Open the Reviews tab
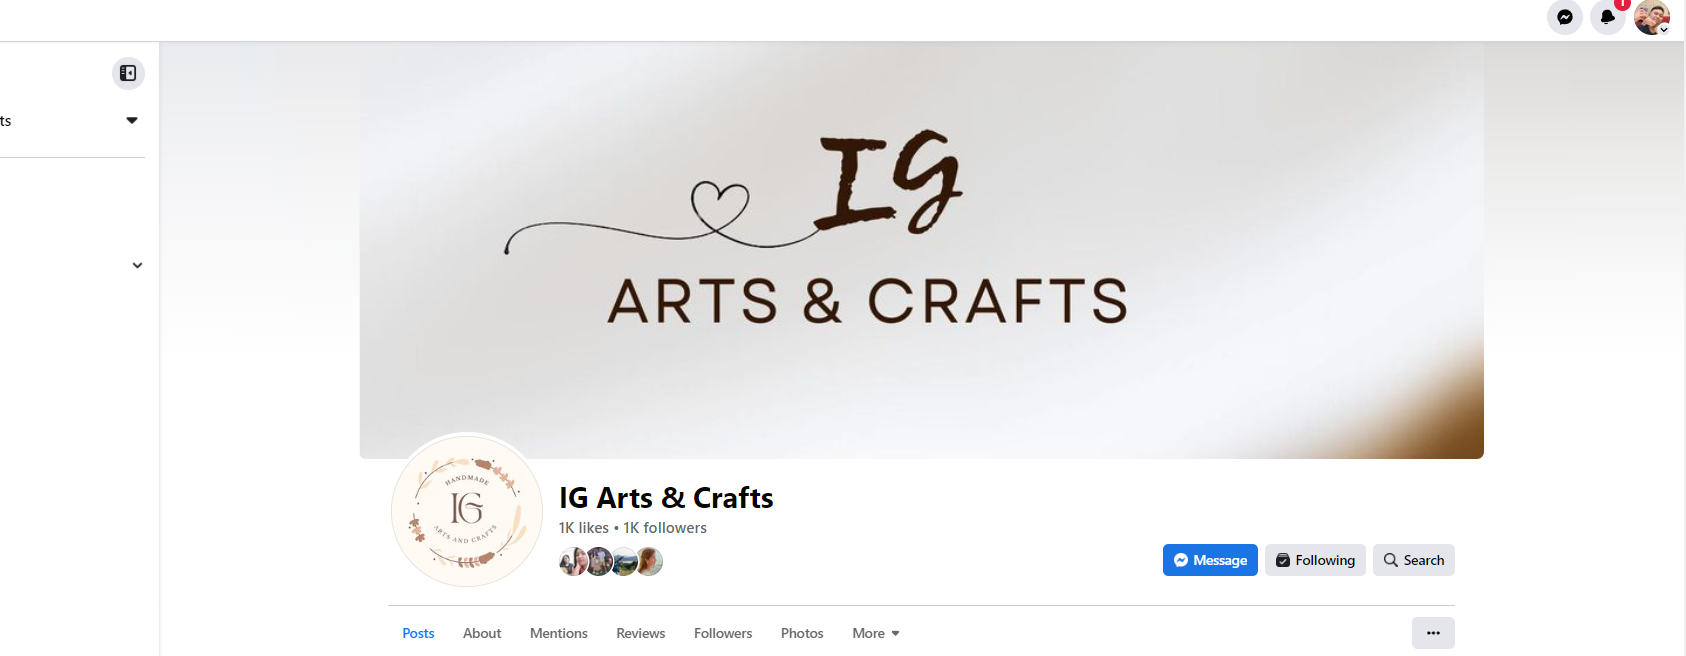 point(641,633)
